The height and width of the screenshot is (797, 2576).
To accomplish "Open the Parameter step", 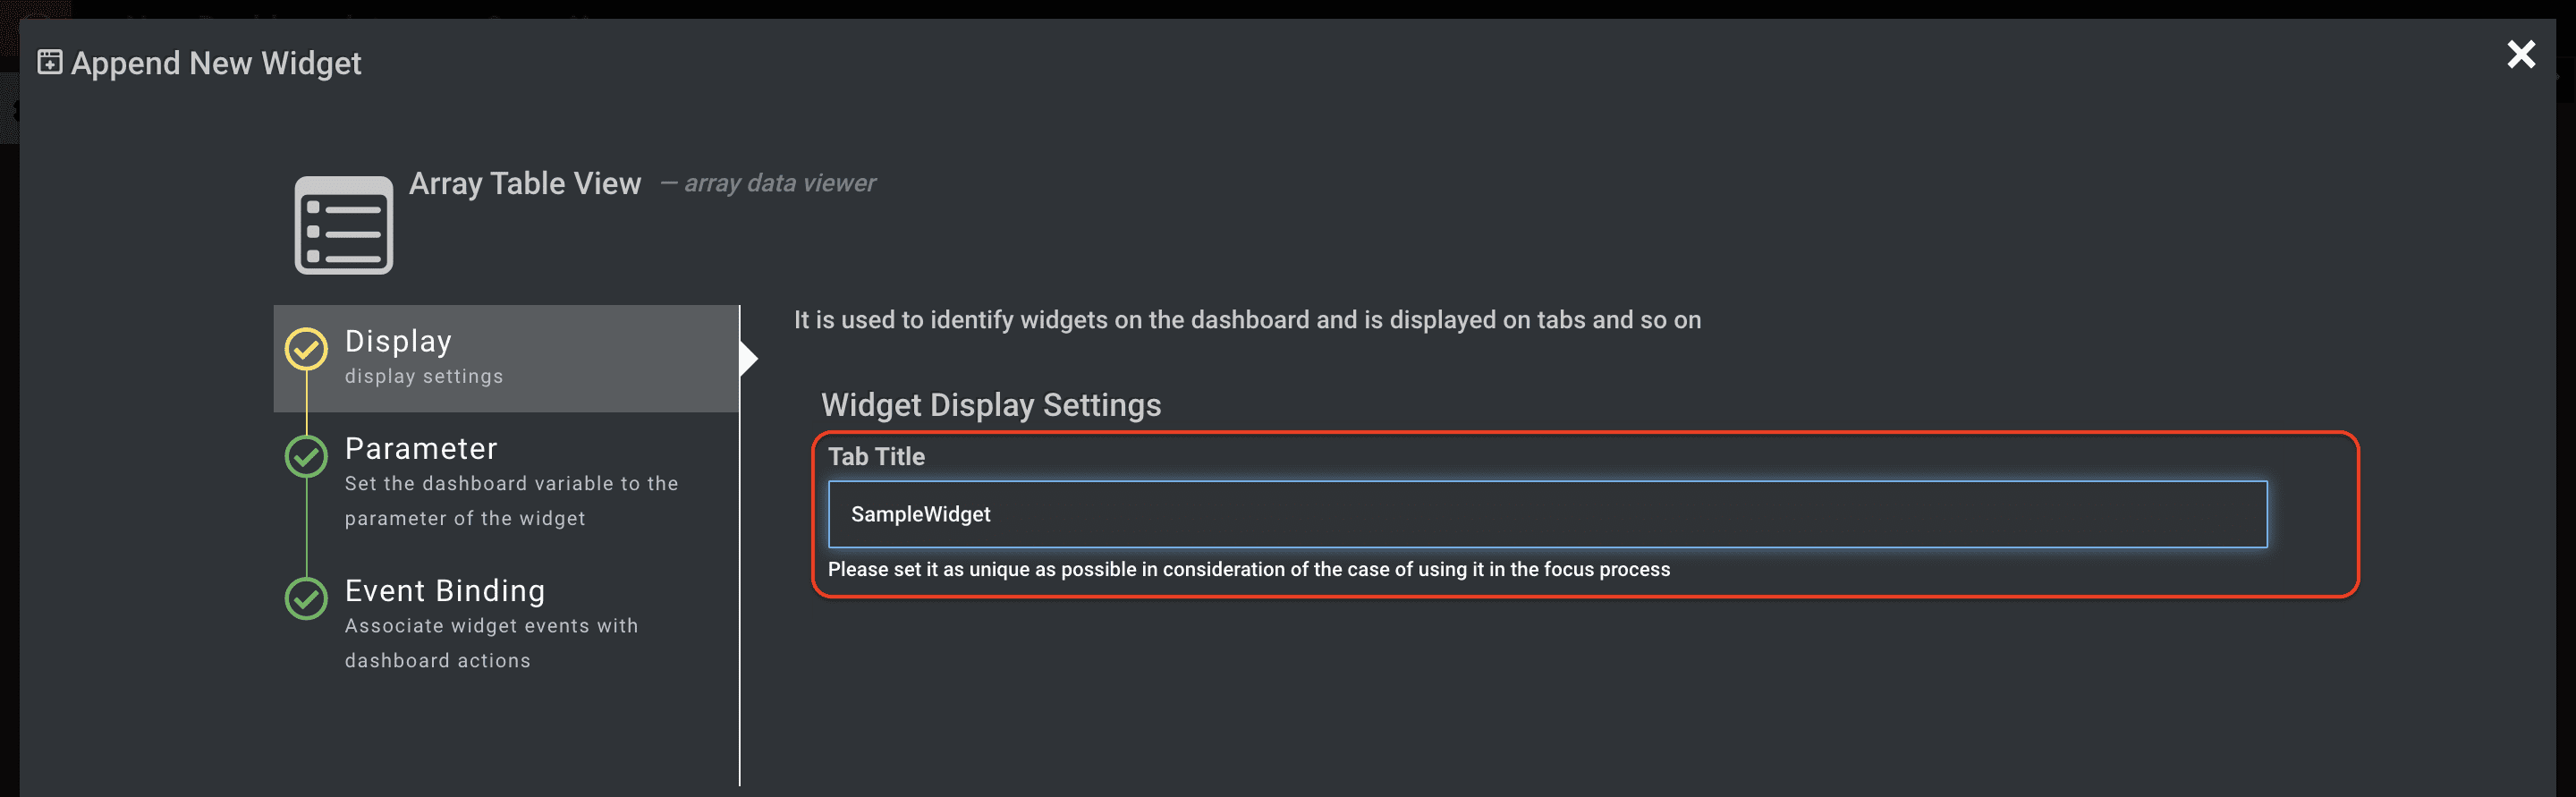I will 506,483.
